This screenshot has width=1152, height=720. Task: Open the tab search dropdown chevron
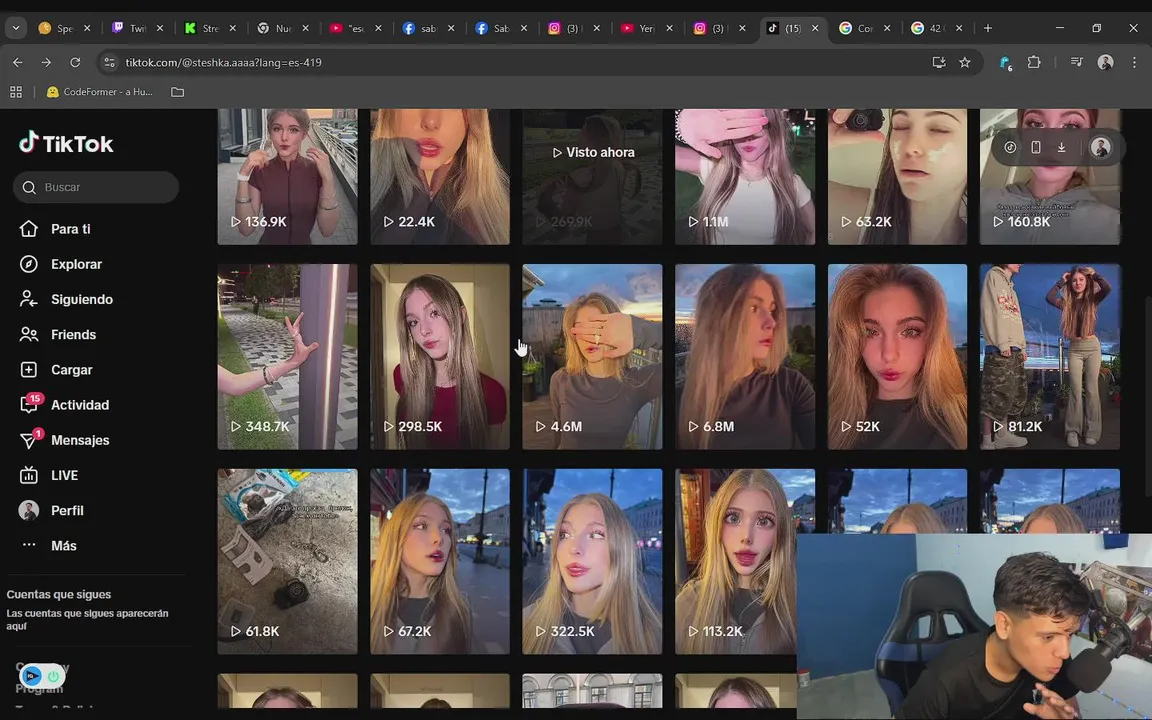click(x=15, y=28)
